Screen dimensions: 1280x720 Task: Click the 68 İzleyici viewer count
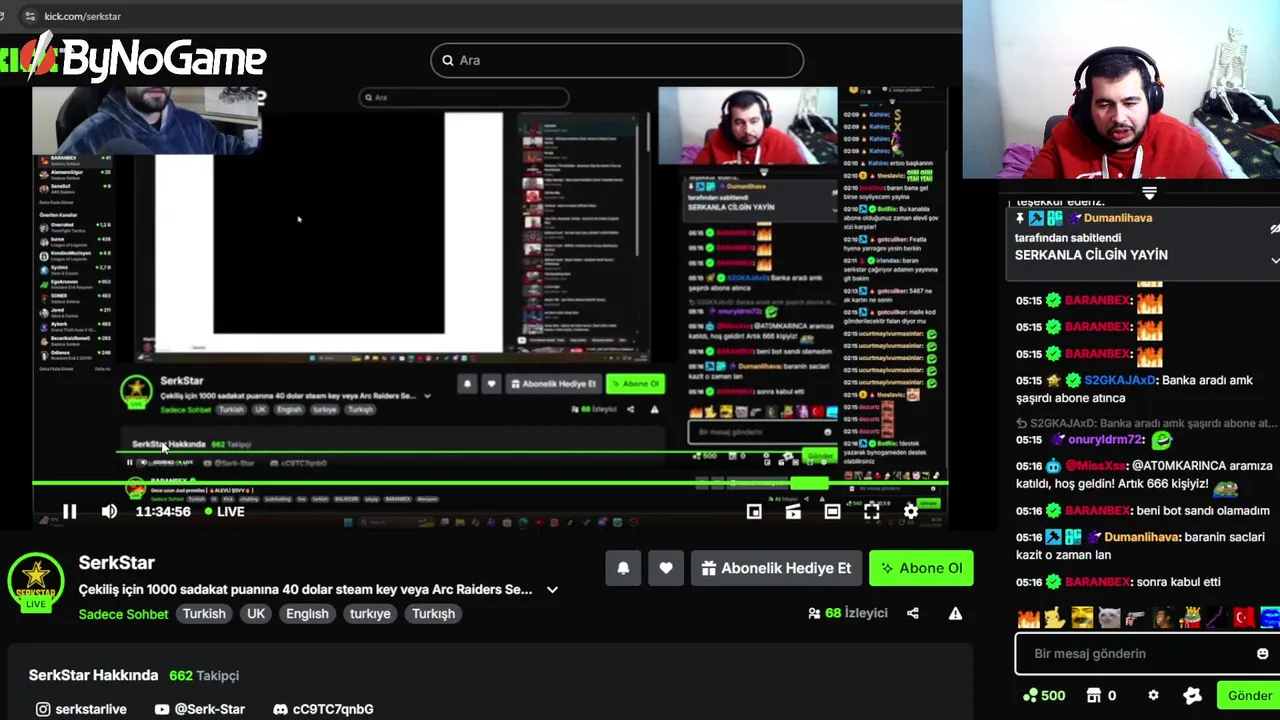pos(848,613)
